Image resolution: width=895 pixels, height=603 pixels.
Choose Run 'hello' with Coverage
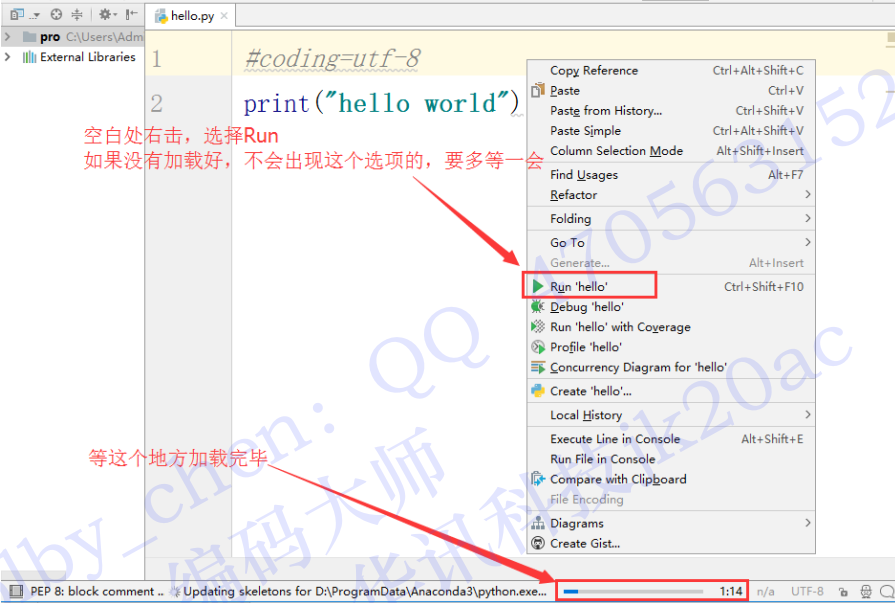click(671, 327)
